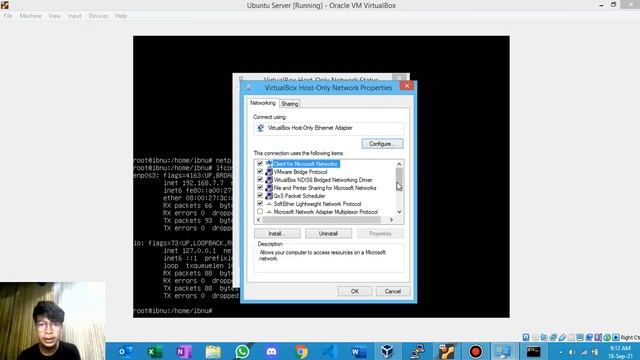The height and width of the screenshot is (360, 640).
Task: Click the Configure... button
Action: pos(382,144)
